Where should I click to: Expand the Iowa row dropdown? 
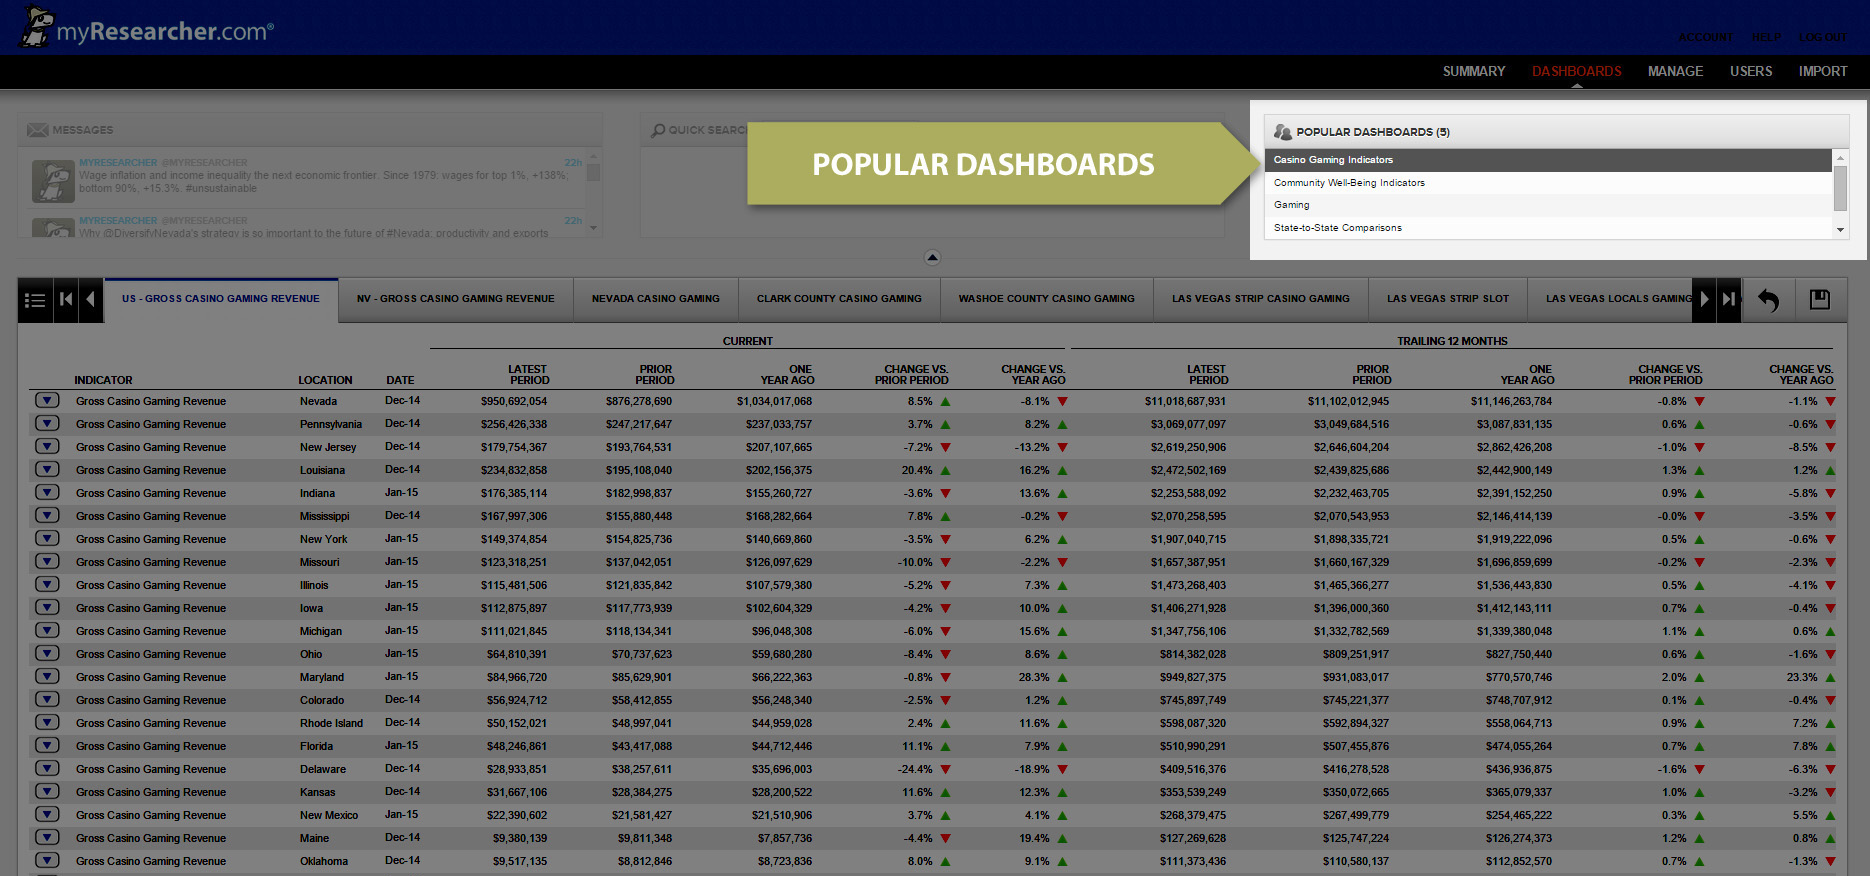[47, 607]
